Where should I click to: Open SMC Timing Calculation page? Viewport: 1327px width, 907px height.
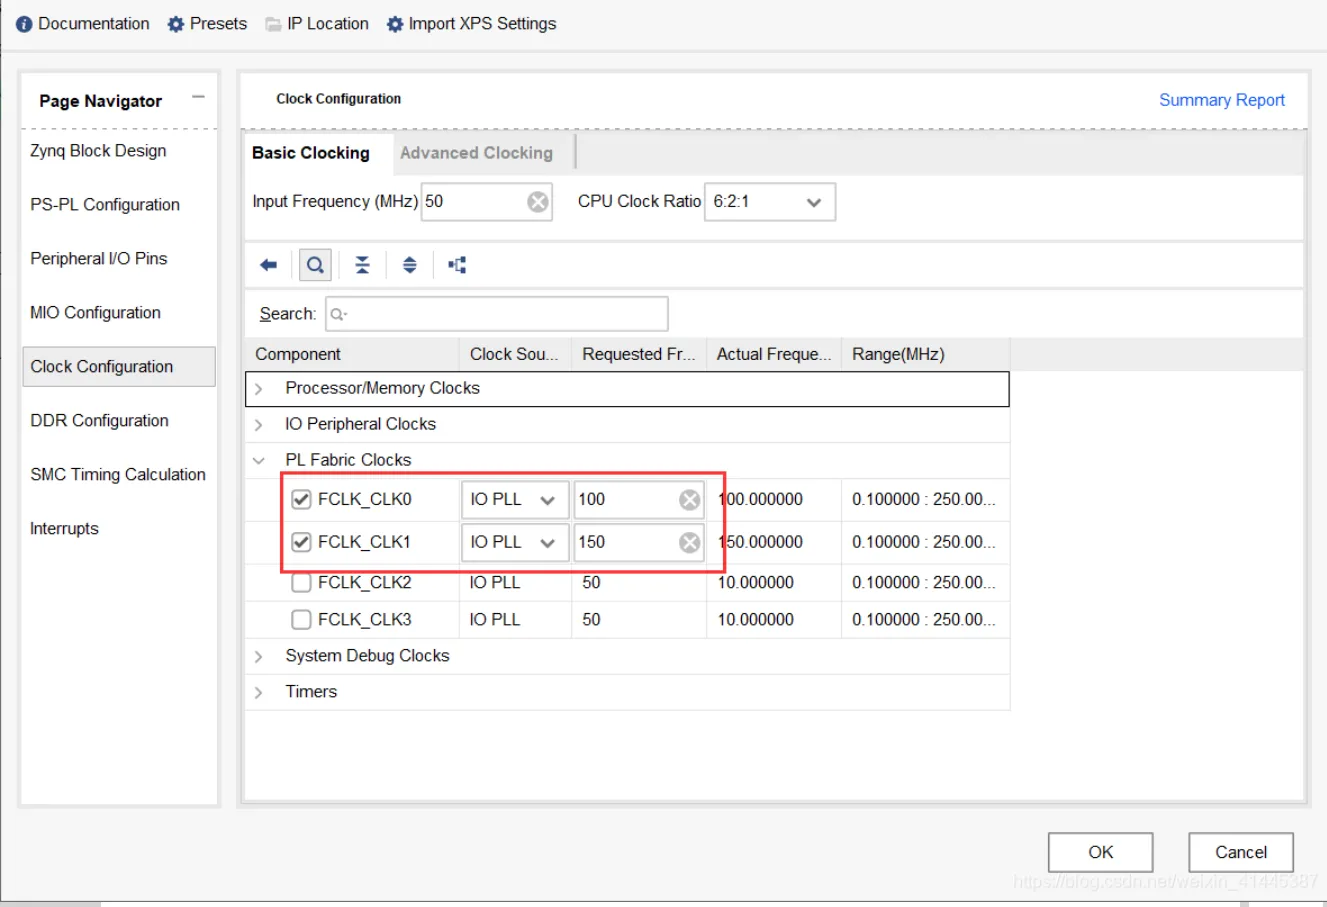pos(118,475)
